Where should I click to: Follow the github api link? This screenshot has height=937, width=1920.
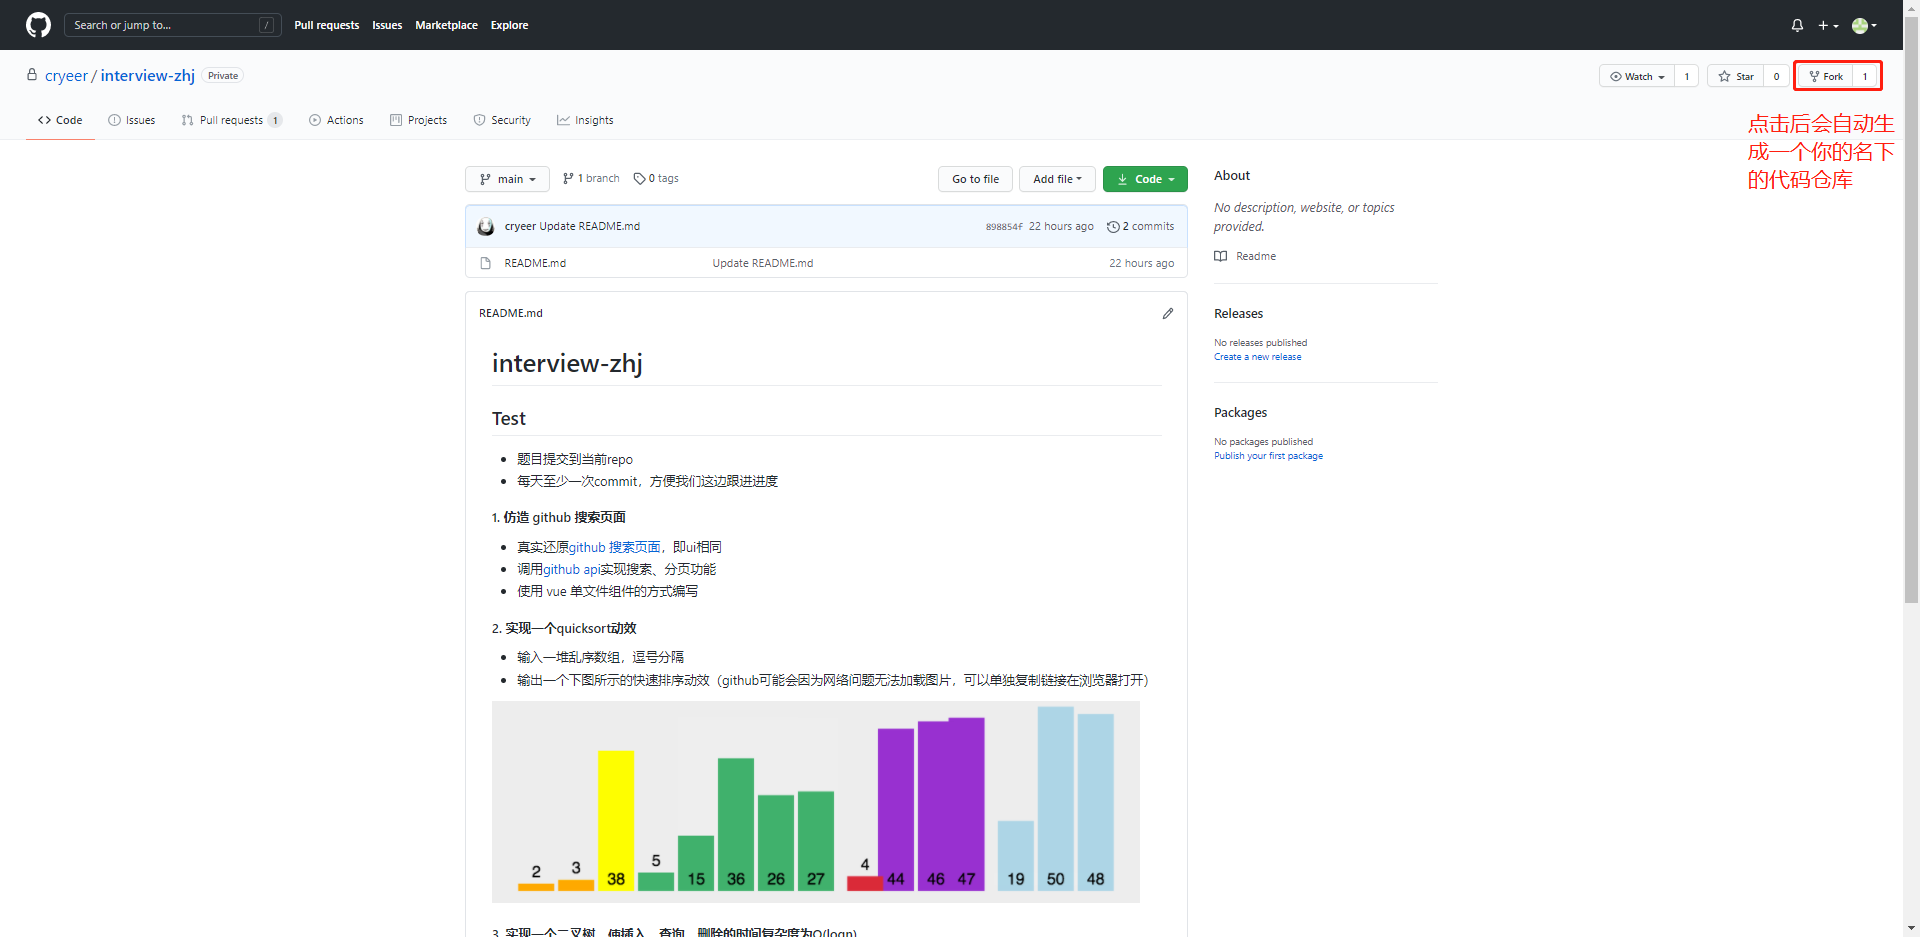click(x=571, y=569)
